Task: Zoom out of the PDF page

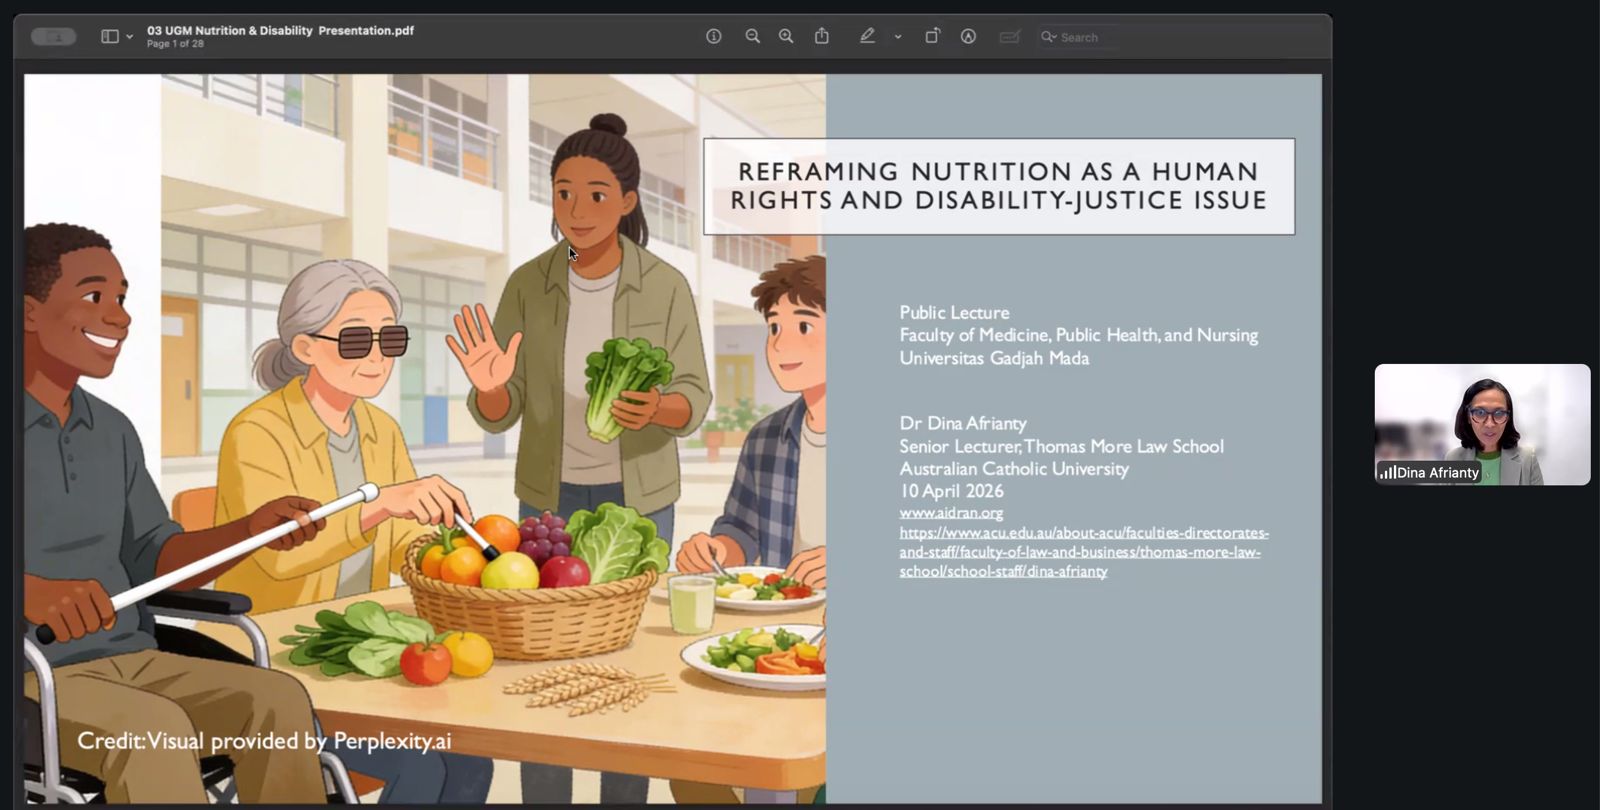Action: point(753,37)
